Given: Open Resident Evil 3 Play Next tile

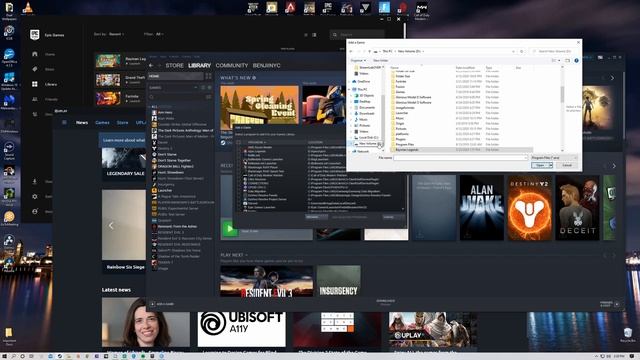Looking at the screenshot, I should pyautogui.click(x=267, y=281).
